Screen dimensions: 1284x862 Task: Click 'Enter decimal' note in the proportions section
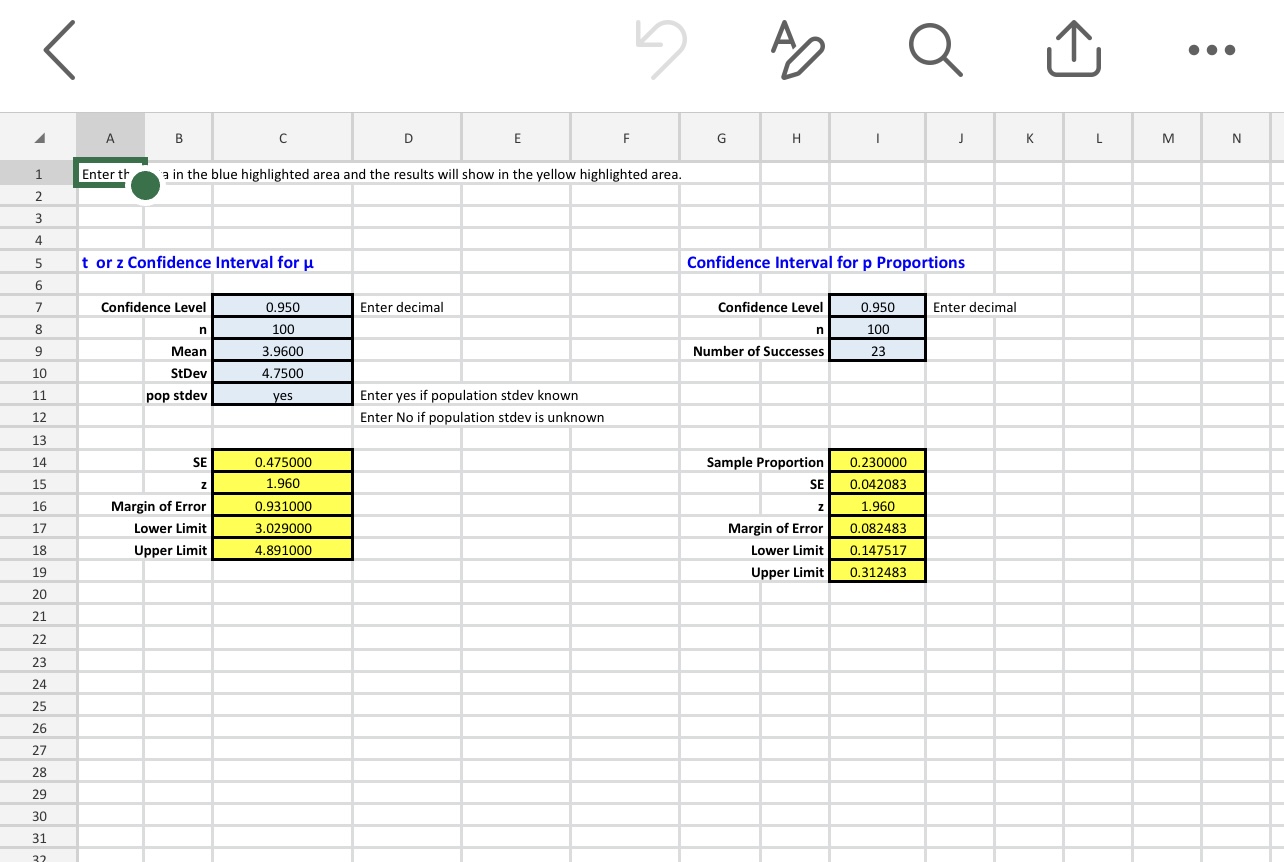[x=974, y=307]
